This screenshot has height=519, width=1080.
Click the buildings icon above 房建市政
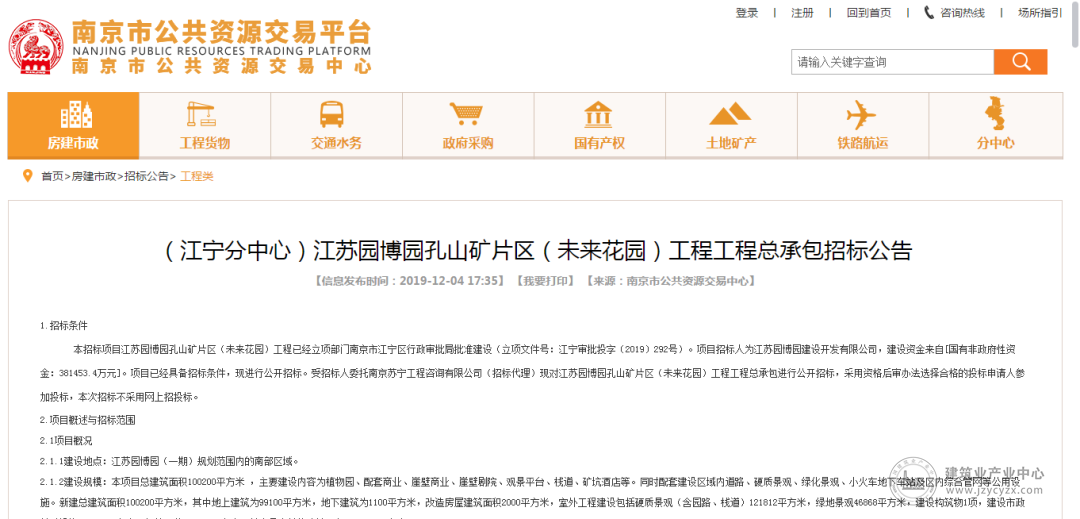tap(76, 114)
